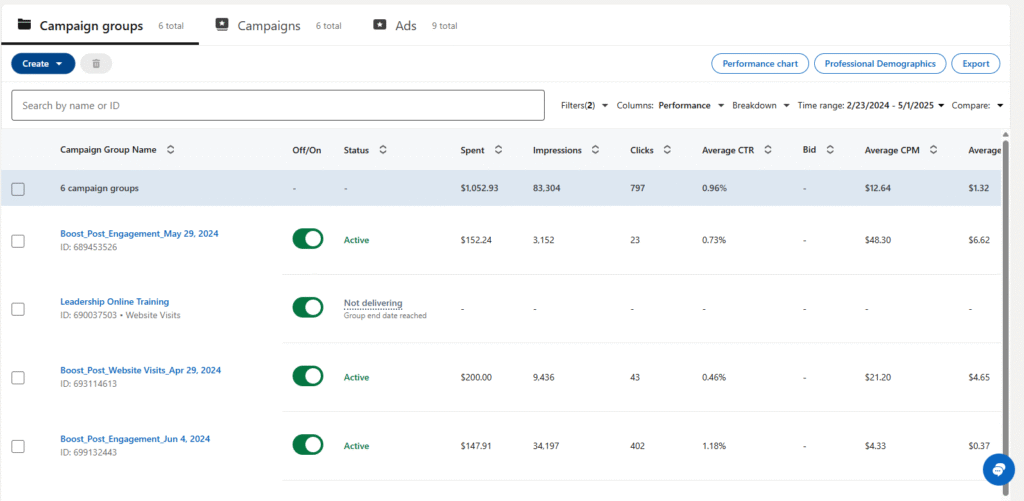Switch to the Campaign groups tab
The height and width of the screenshot is (501, 1024).
tap(100, 25)
